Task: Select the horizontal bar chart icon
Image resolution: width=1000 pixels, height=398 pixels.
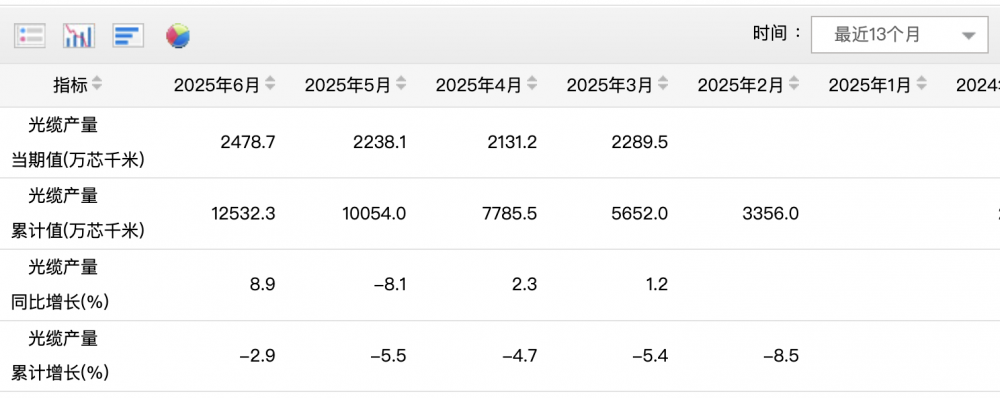Action: click(128, 36)
